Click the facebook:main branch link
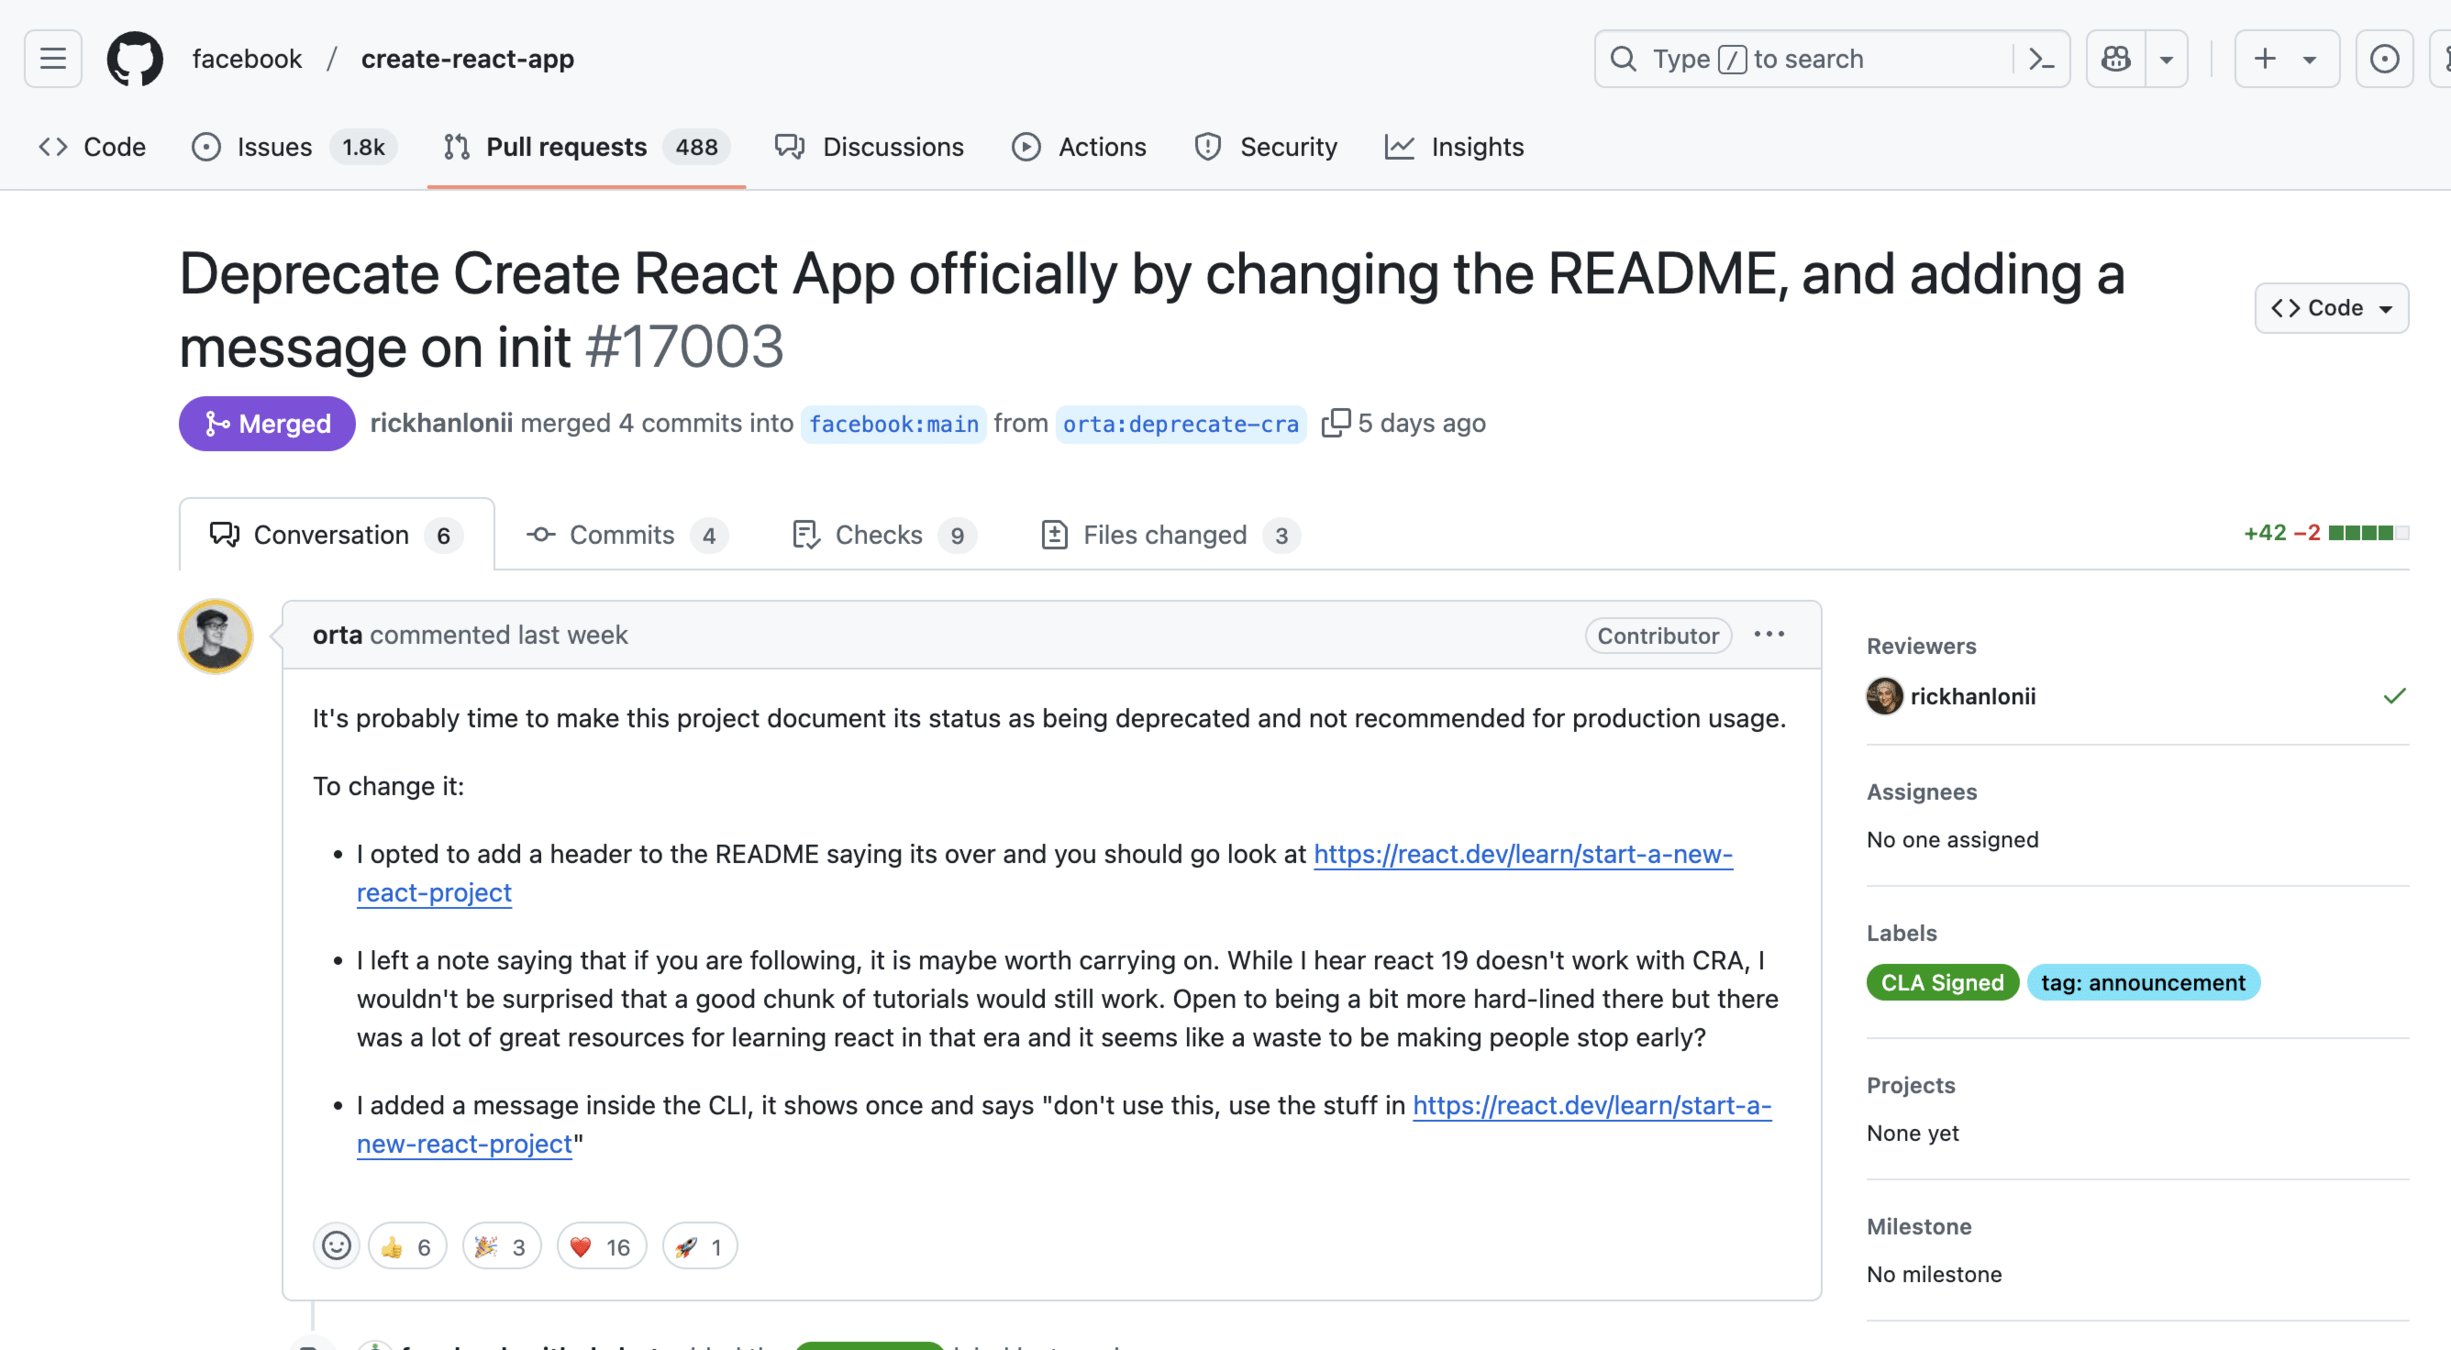The height and width of the screenshot is (1350, 2451). 893,424
